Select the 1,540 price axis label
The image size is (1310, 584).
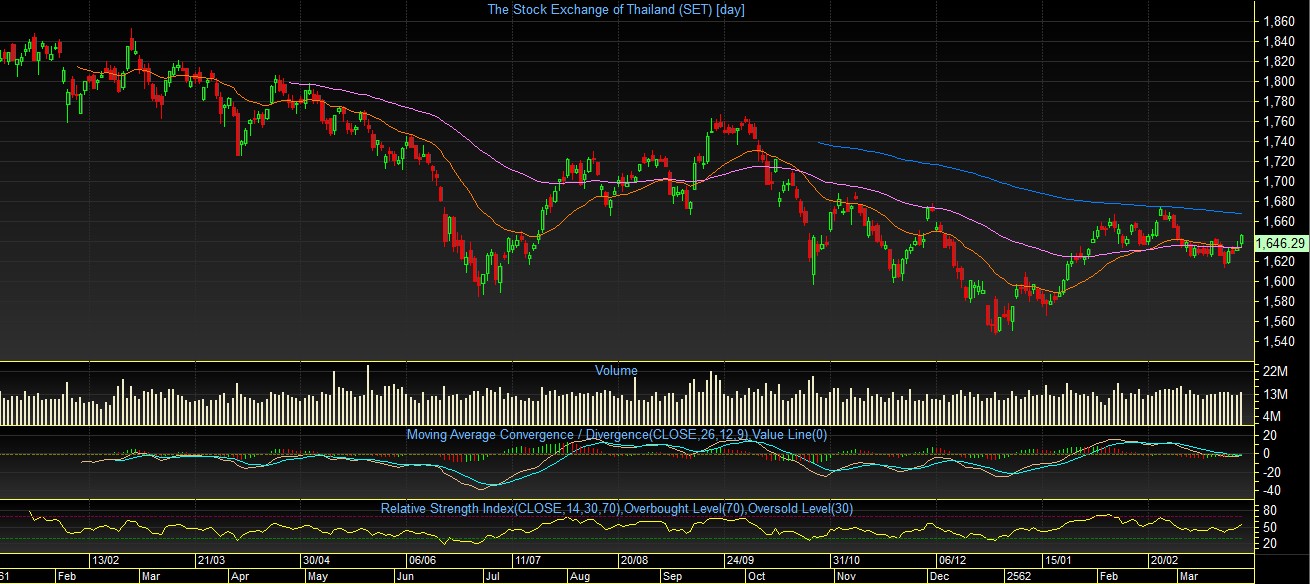pyautogui.click(x=1279, y=341)
